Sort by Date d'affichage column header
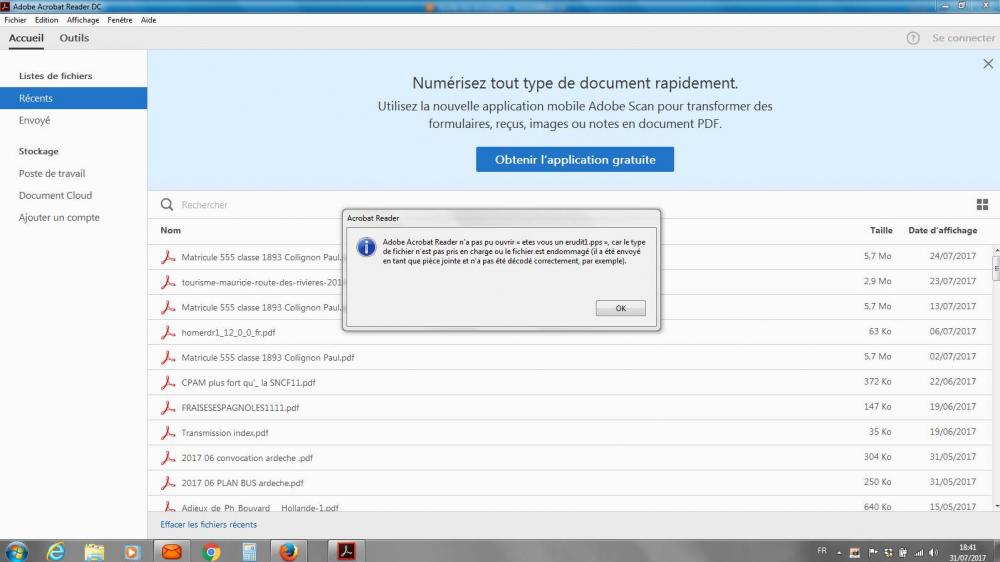1000x562 pixels. click(943, 230)
